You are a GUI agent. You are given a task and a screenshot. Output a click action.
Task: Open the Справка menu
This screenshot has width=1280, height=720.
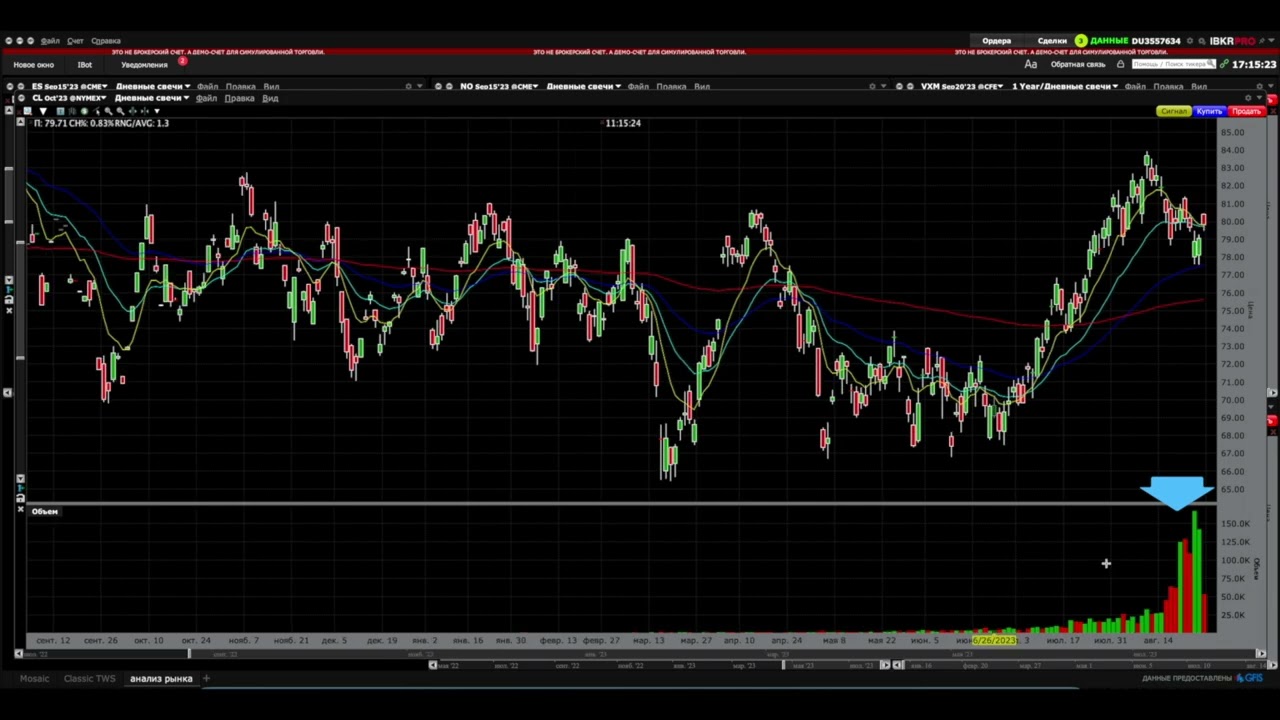tap(106, 41)
